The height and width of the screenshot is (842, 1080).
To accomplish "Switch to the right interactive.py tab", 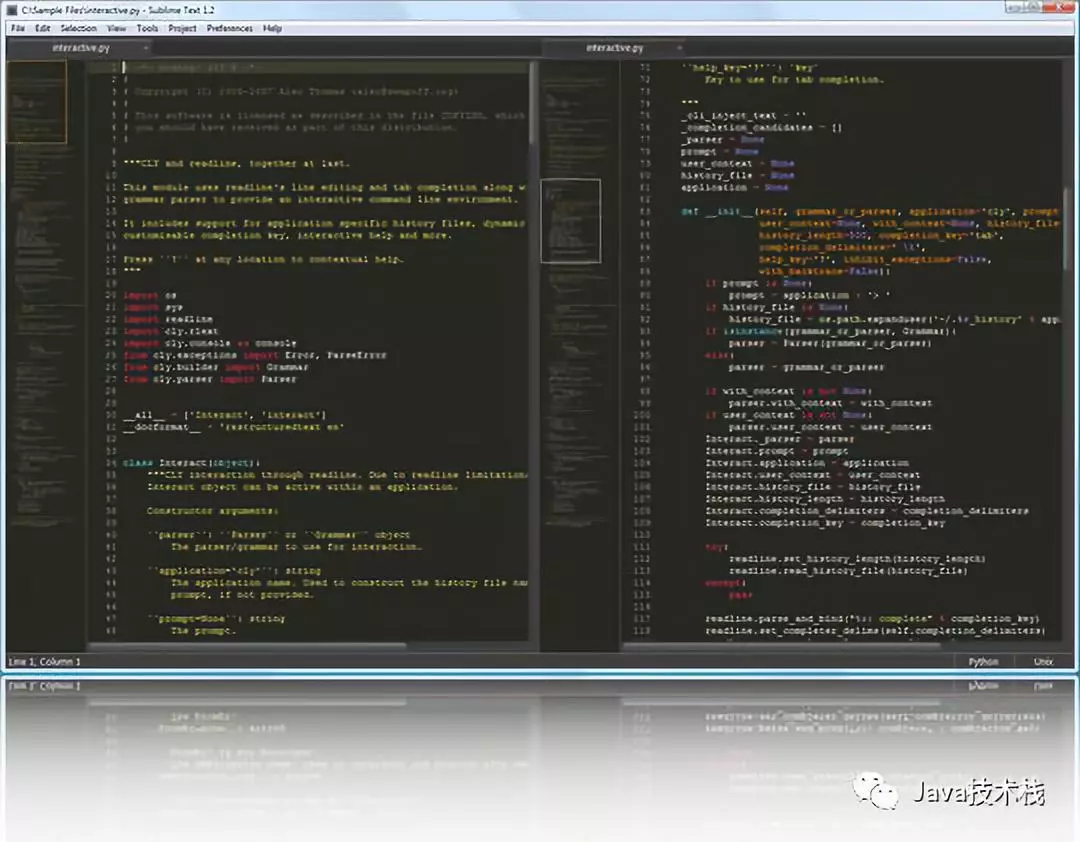I will point(614,47).
